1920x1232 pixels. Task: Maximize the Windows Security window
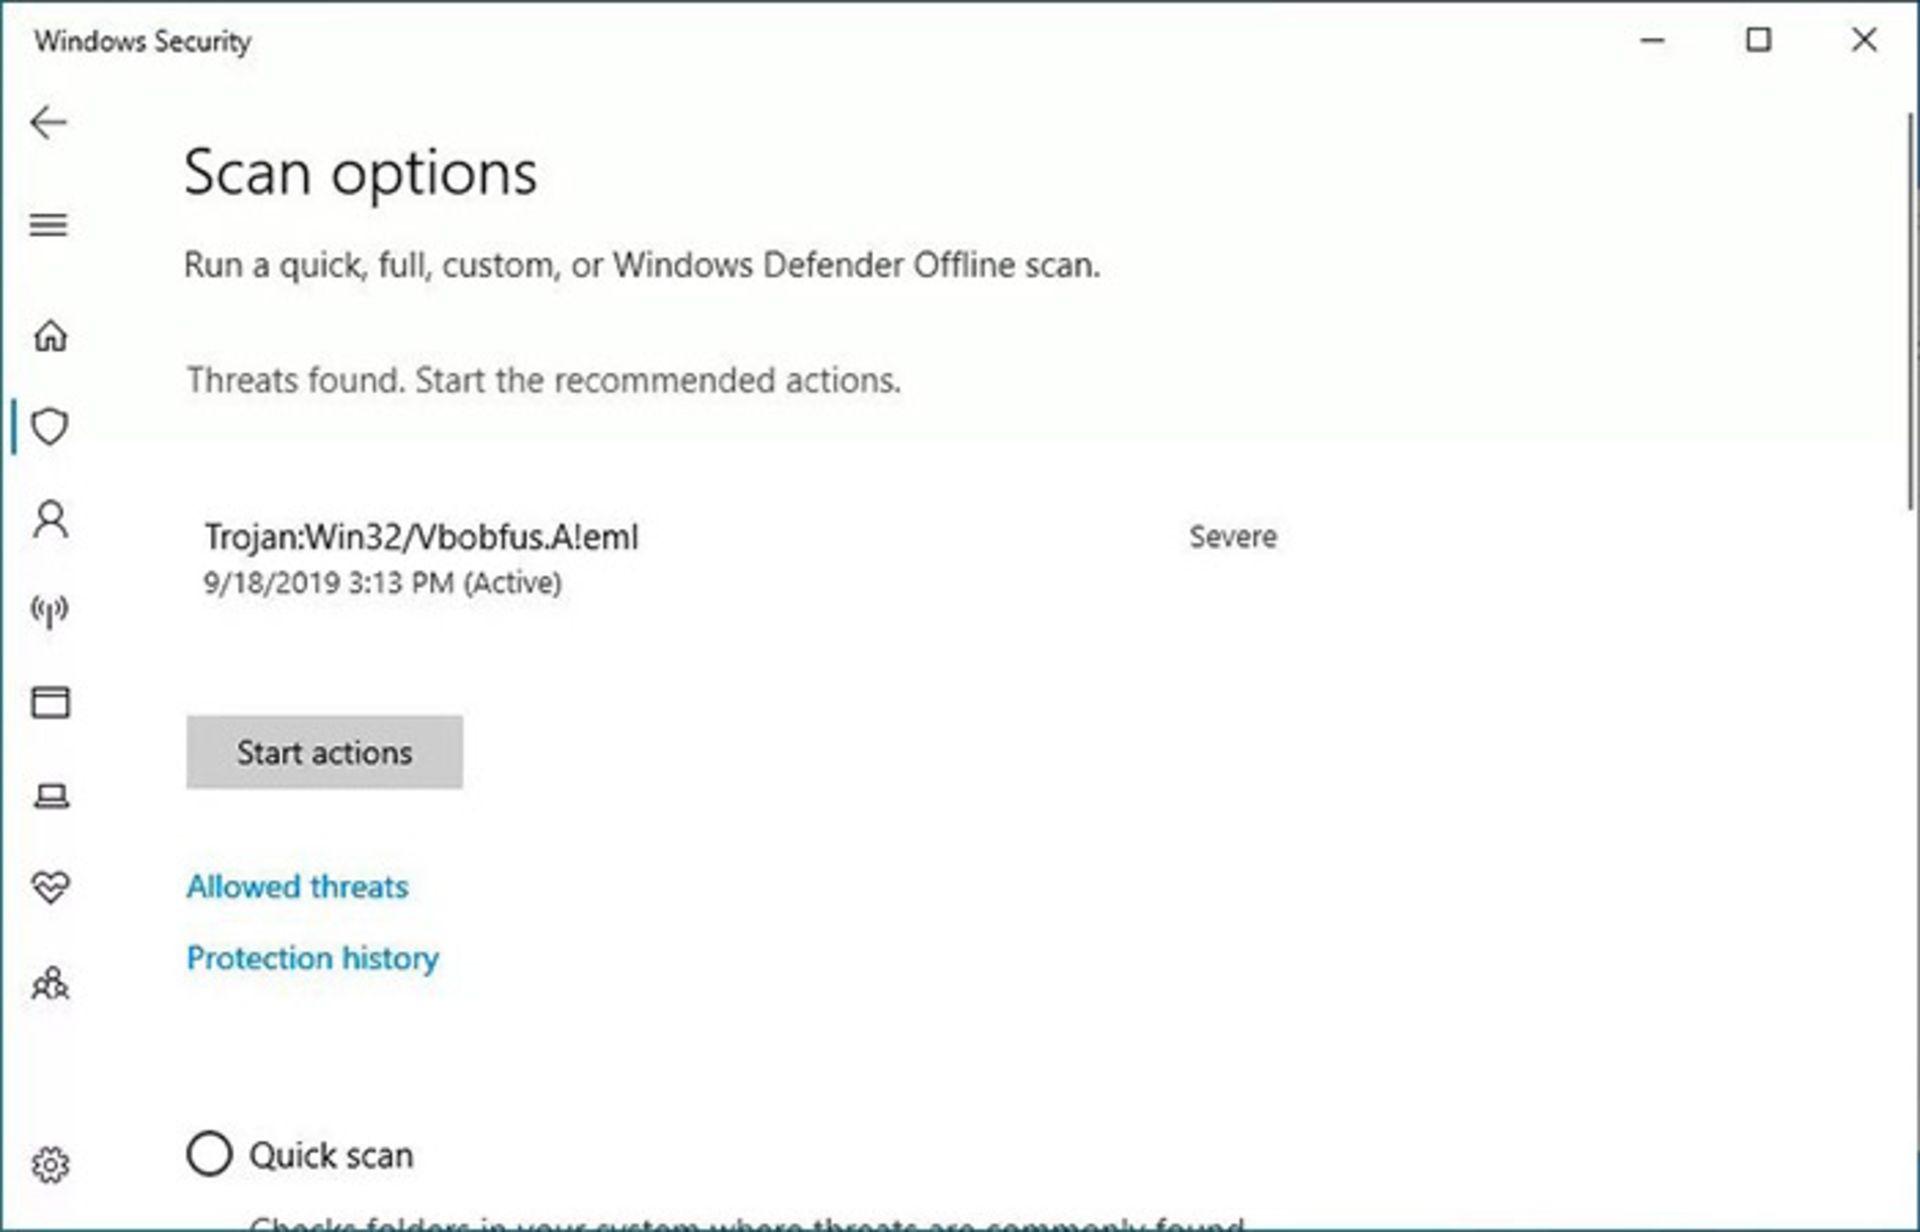pos(1758,40)
